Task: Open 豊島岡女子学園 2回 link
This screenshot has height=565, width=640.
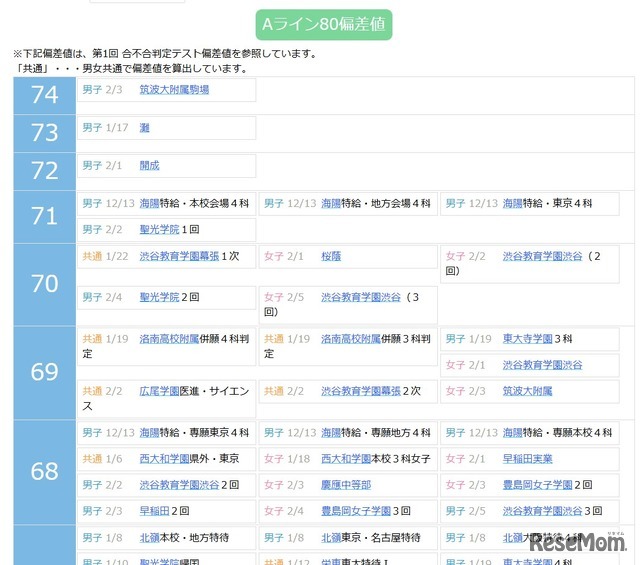Action: (x=538, y=485)
